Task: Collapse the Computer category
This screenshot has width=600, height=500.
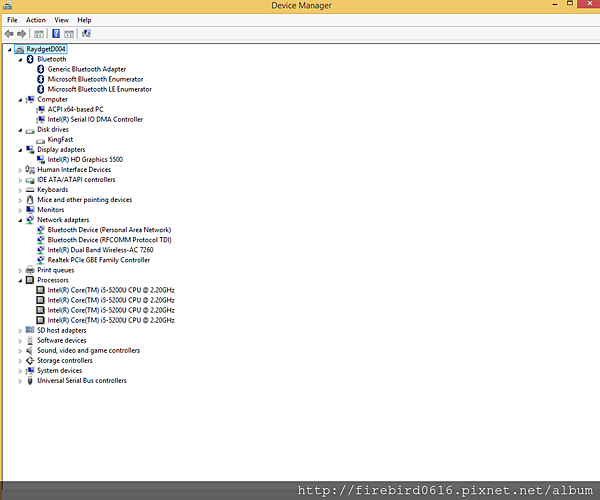Action: [x=20, y=100]
